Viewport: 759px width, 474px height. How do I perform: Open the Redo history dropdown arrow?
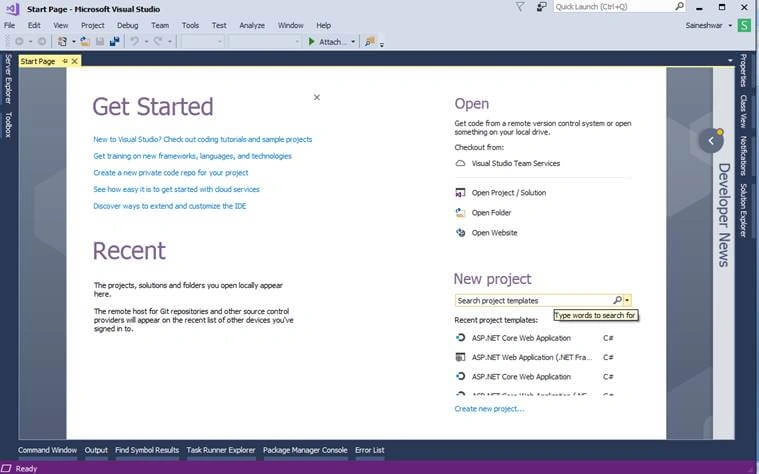169,42
